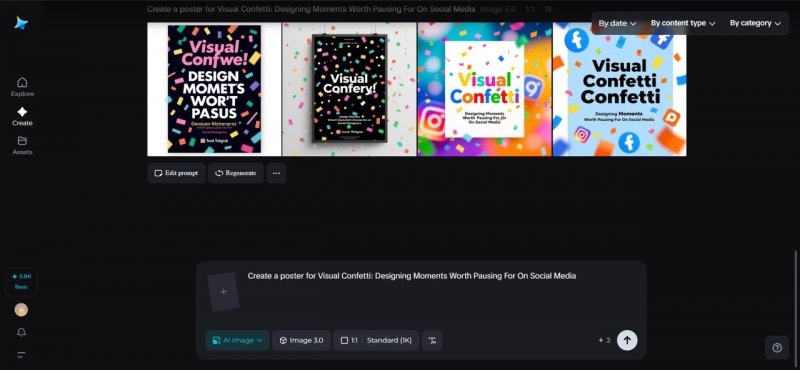Click the Regenerate button
This screenshot has width=800, height=370.
point(236,173)
